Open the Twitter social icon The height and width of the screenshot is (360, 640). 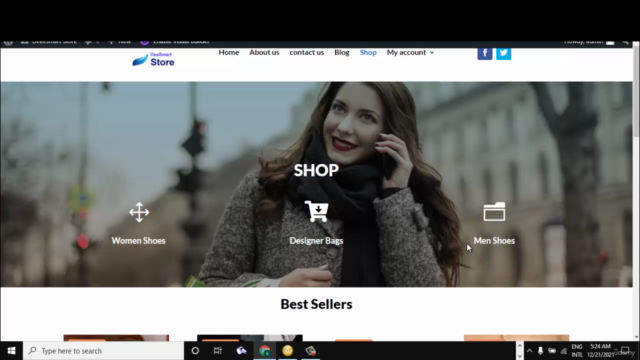click(503, 53)
